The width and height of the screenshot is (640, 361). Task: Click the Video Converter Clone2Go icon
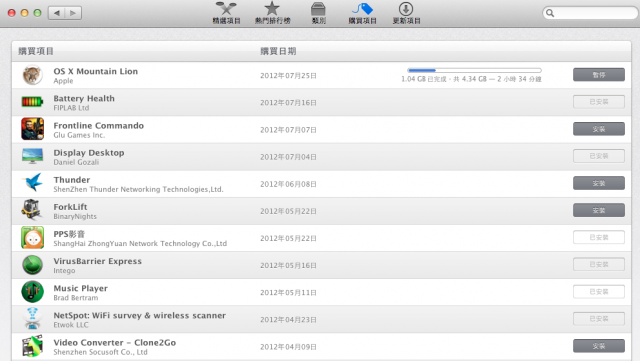[32, 346]
